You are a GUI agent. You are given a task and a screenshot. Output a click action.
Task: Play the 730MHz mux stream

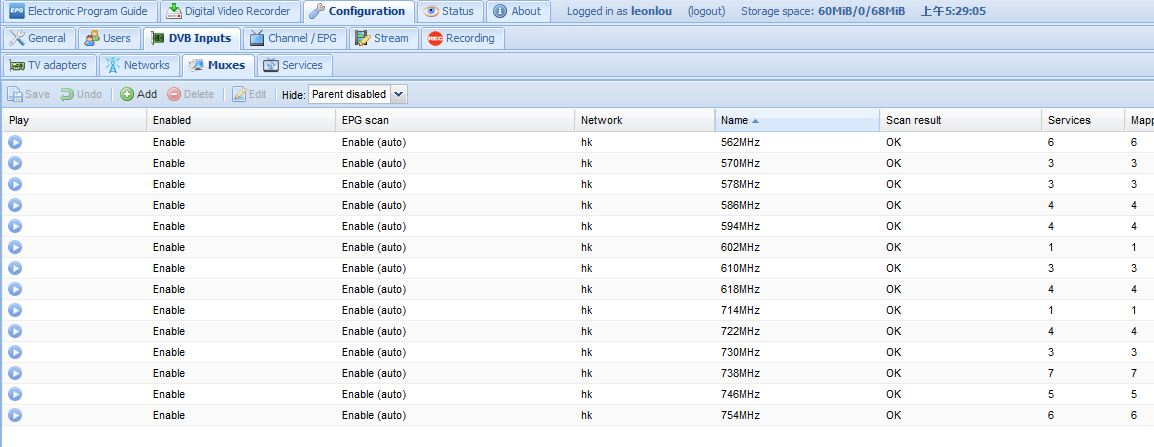tap(15, 352)
